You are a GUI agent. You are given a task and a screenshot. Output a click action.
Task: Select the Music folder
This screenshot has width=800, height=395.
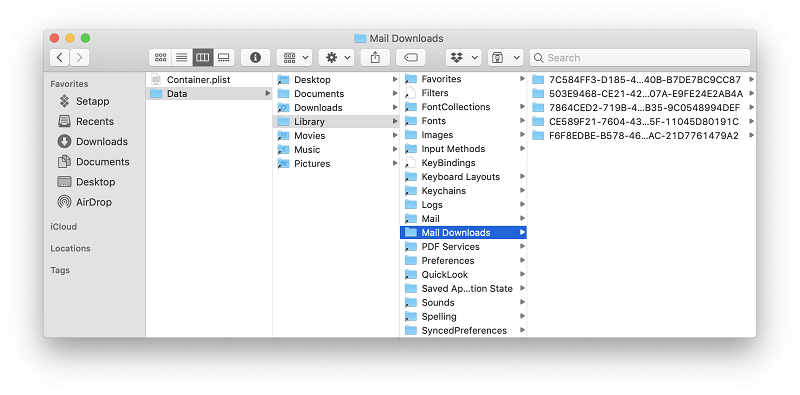[x=336, y=150]
